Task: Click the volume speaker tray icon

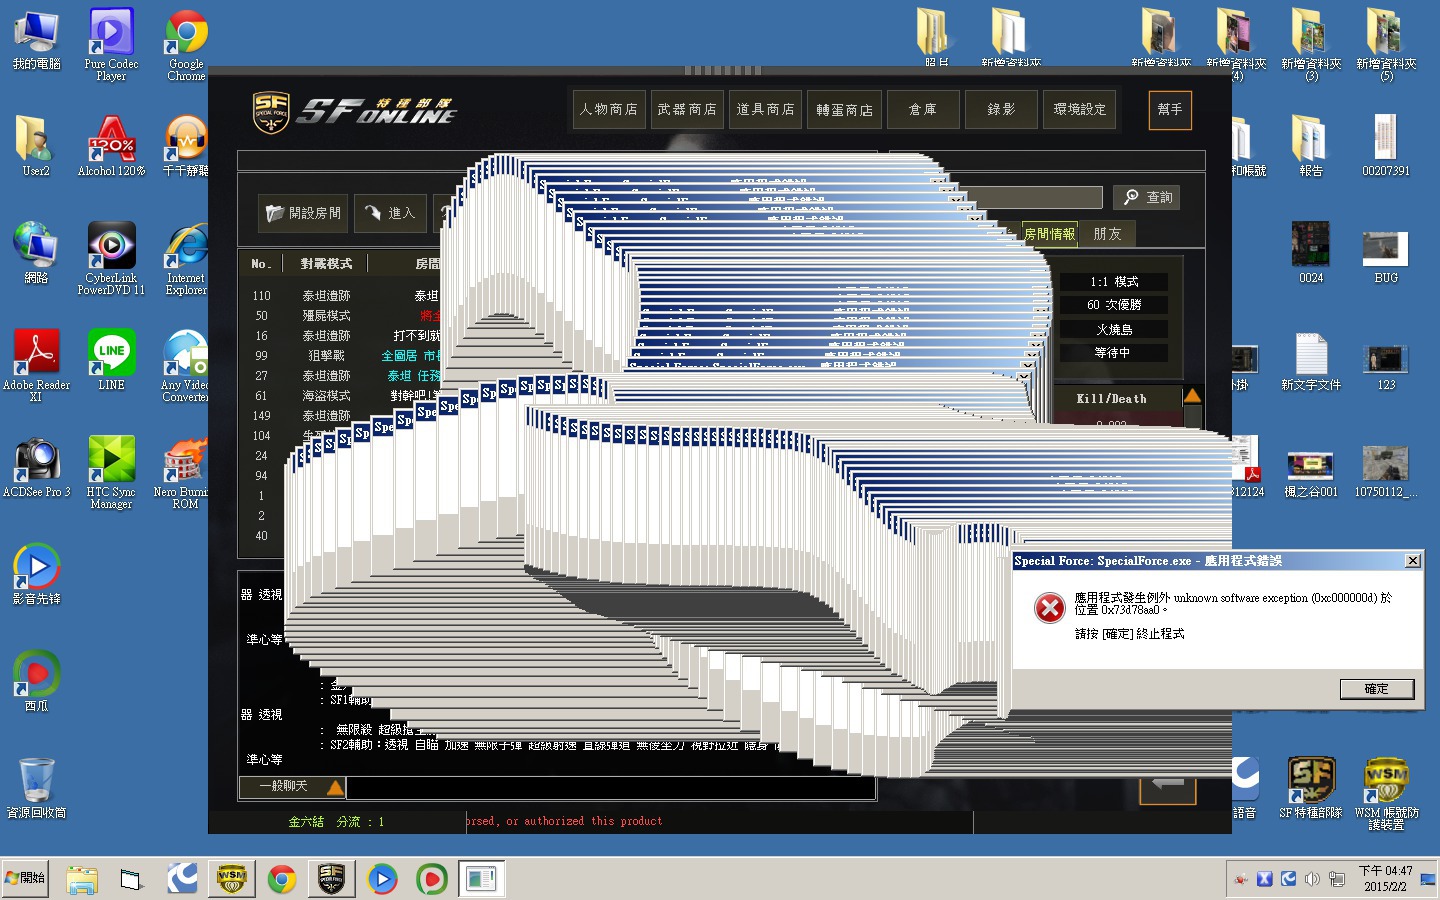Action: point(1312,879)
